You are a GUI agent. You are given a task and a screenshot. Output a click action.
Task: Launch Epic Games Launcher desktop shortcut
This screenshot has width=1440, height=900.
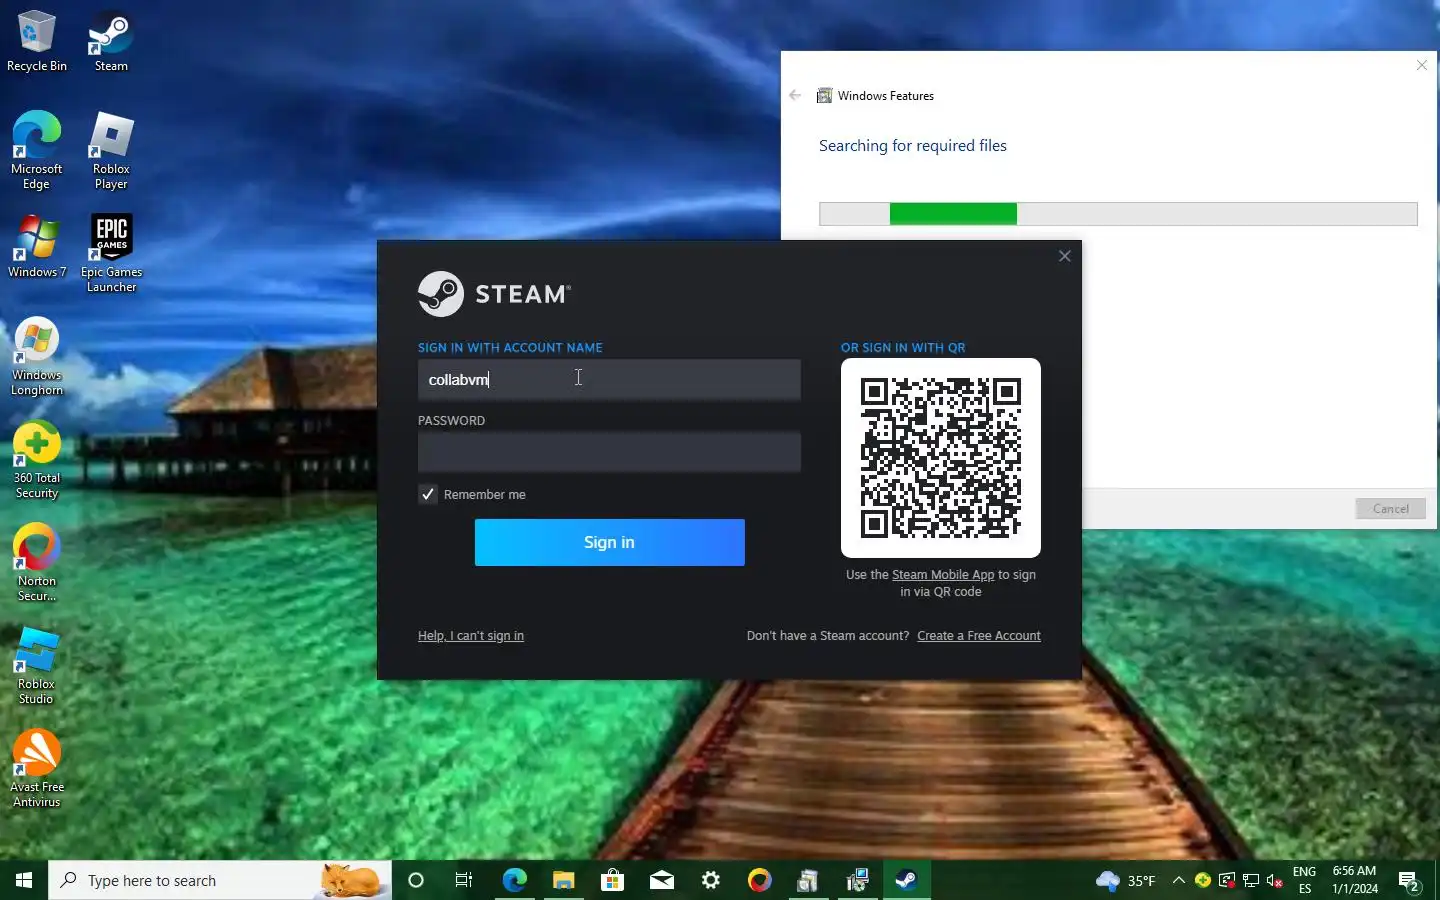(x=111, y=253)
